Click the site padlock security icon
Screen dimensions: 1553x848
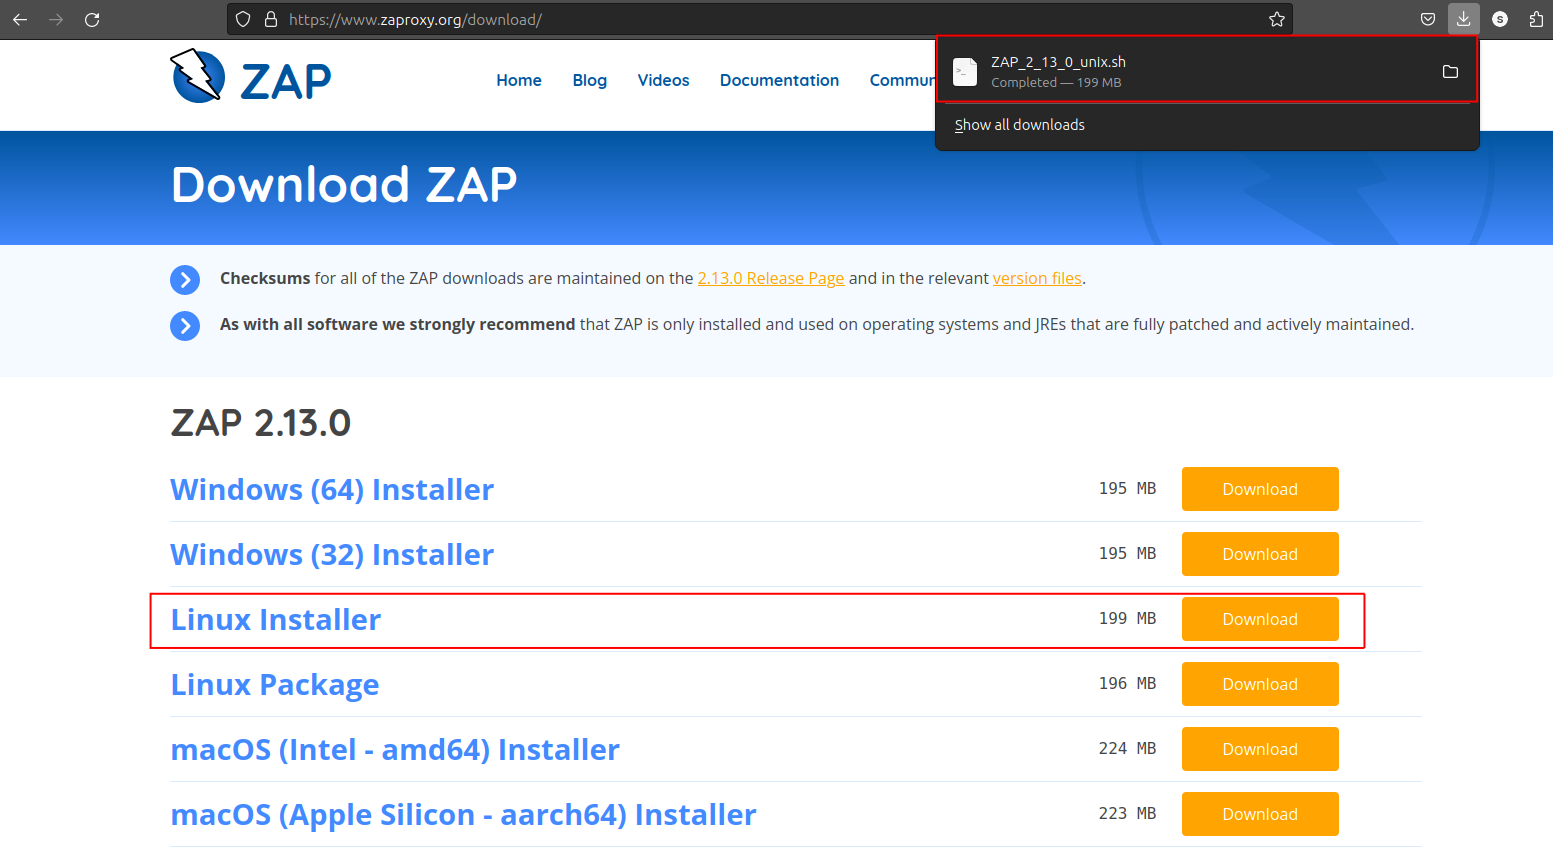point(270,19)
